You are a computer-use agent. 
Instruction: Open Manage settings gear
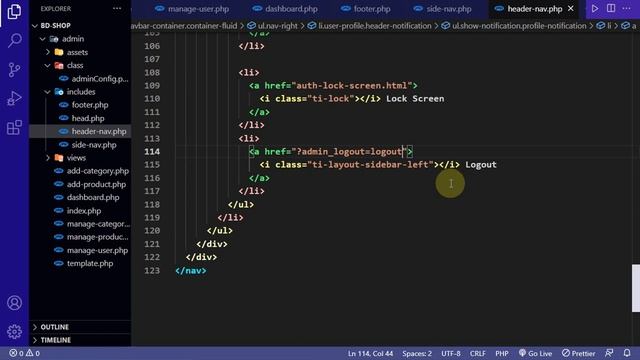(14, 331)
